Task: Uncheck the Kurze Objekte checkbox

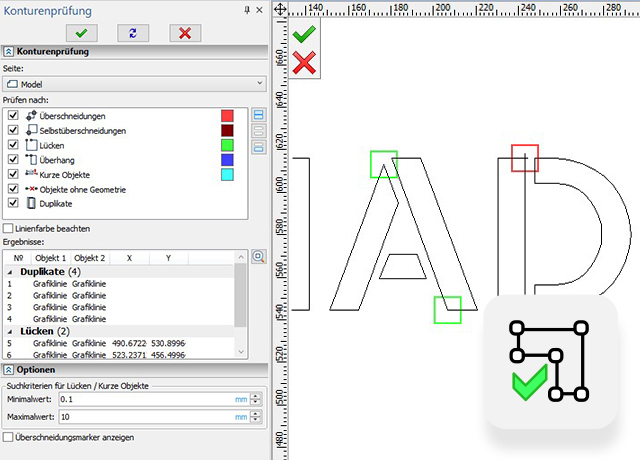Action: pos(13,174)
